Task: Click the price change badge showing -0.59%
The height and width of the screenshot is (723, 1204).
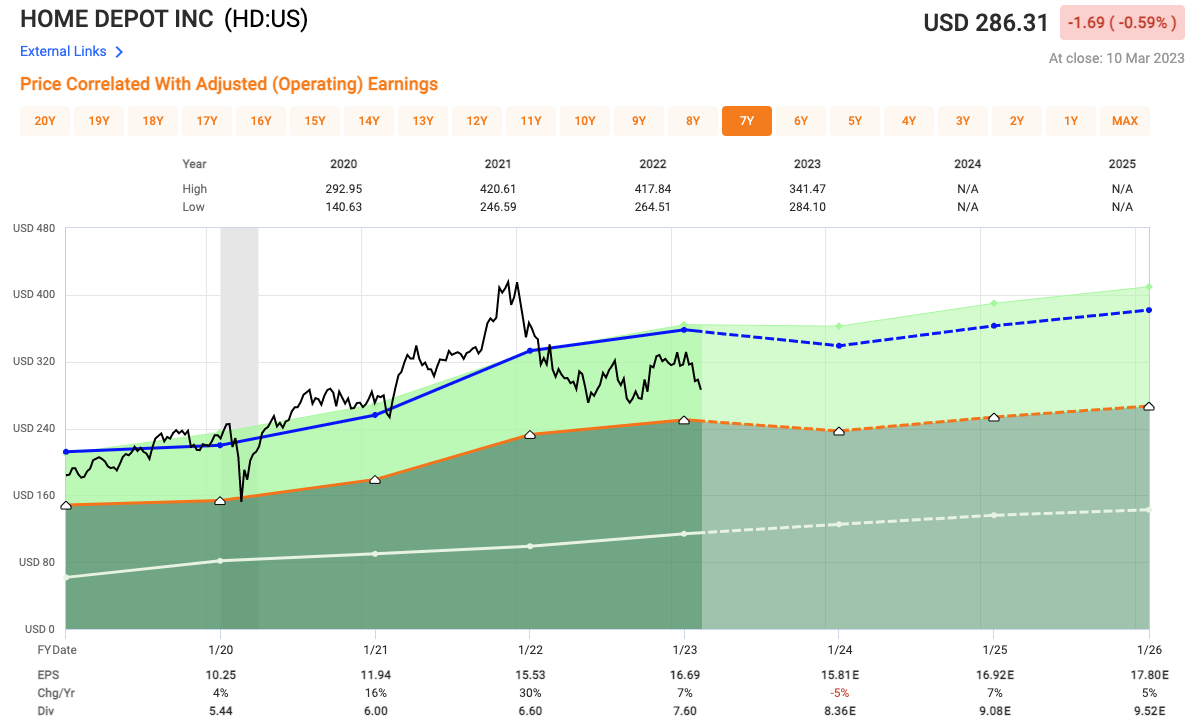Action: pos(1121,22)
